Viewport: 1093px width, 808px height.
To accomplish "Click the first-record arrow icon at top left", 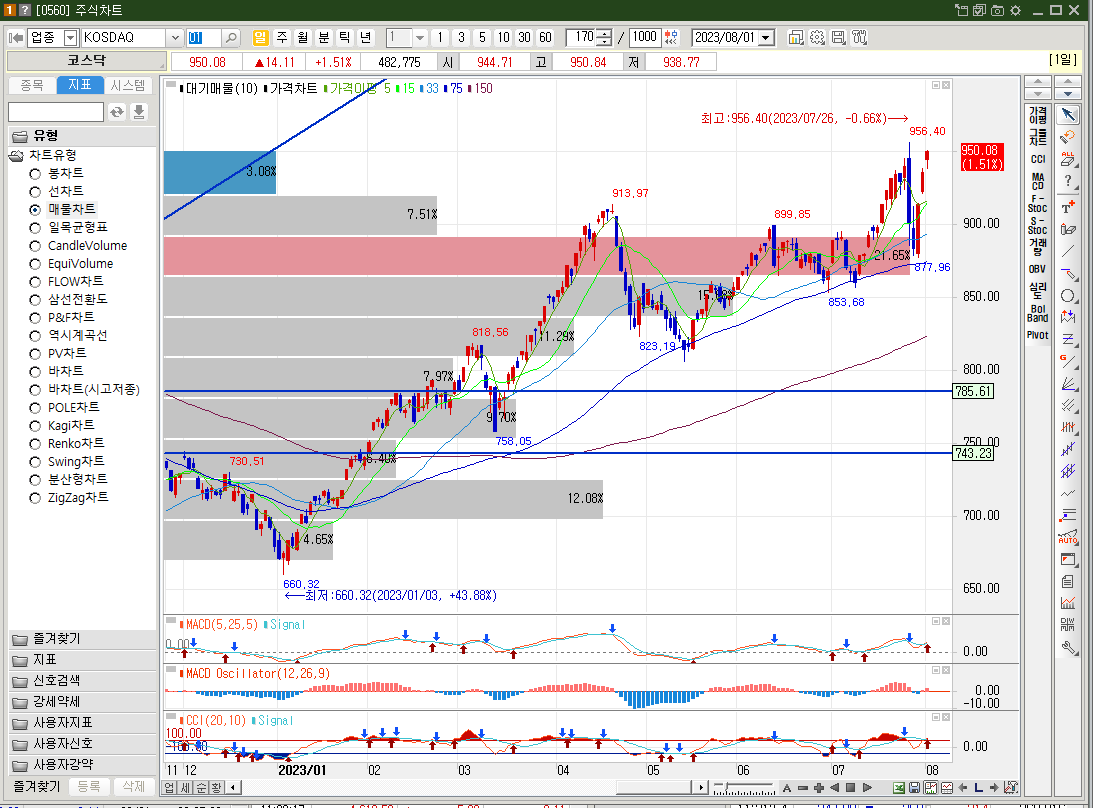I will click(15, 38).
